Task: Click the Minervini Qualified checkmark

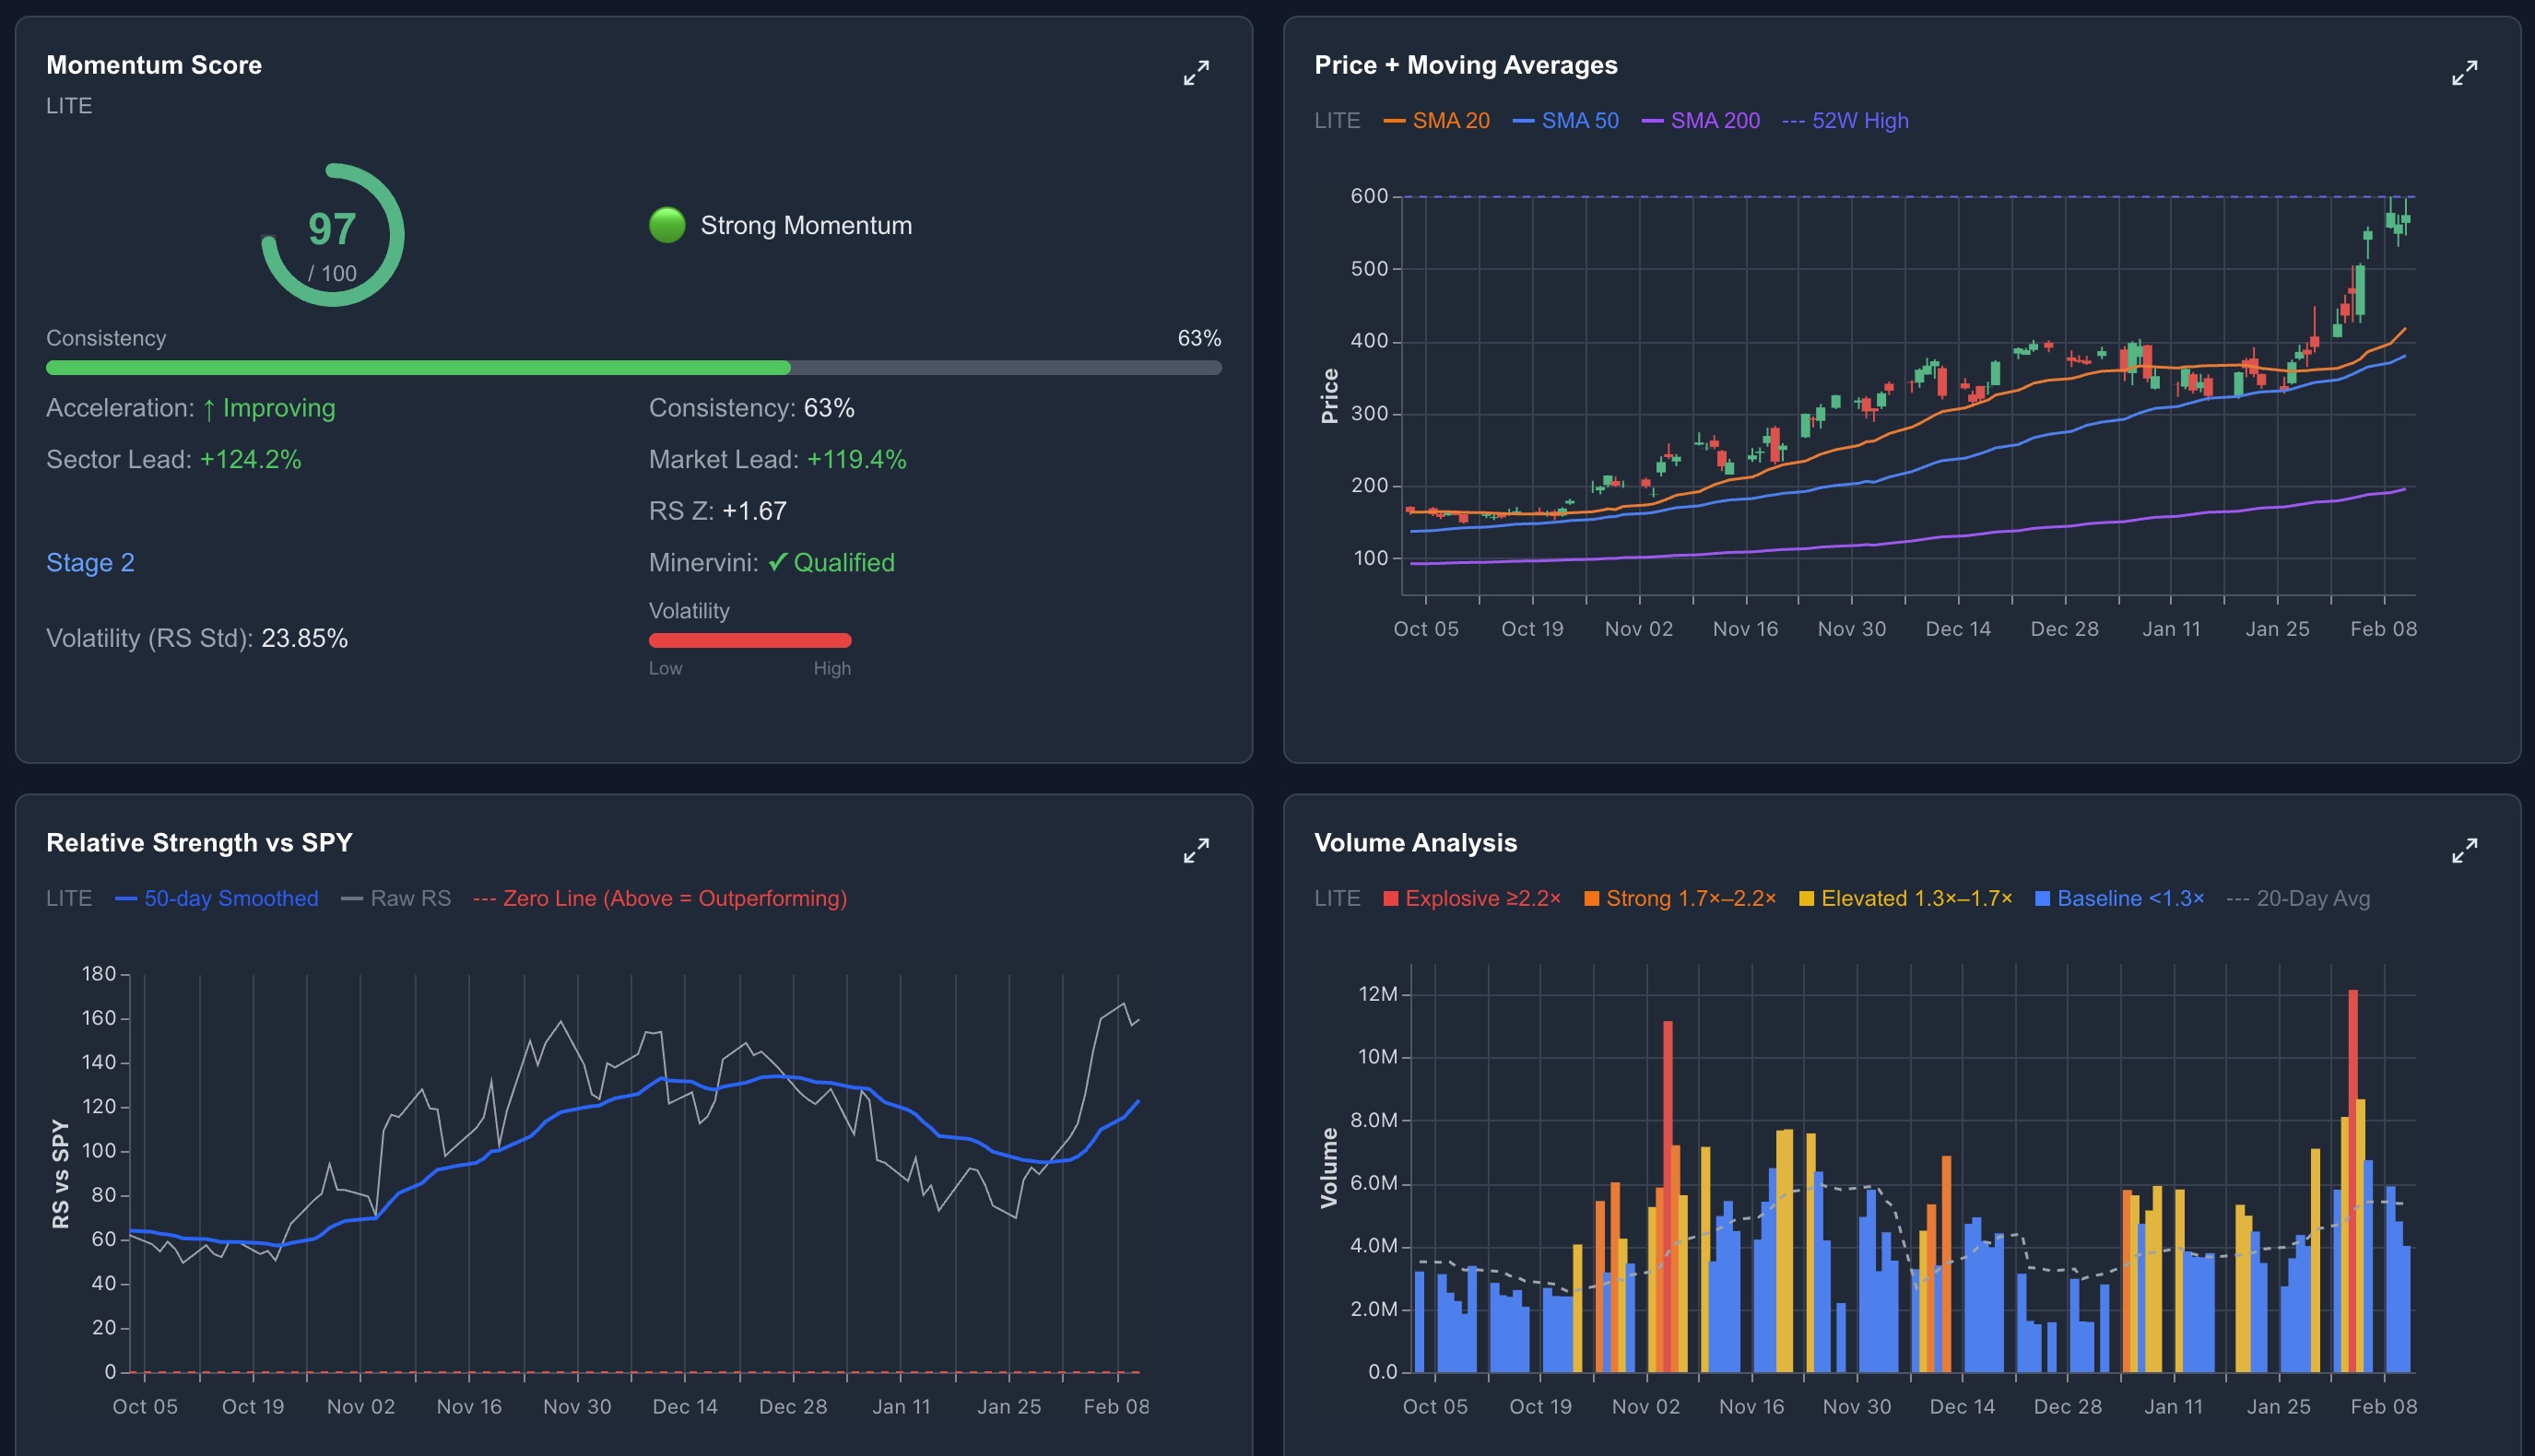Action: tap(778, 562)
